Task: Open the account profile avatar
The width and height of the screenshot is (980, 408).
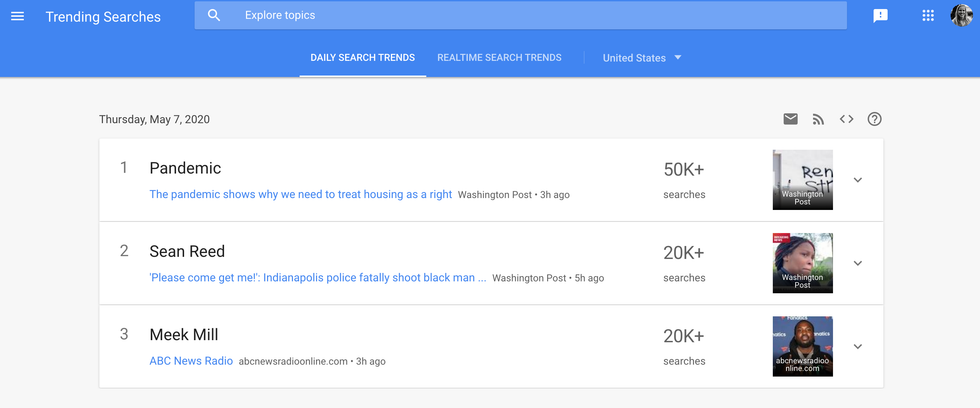Action: tap(961, 16)
